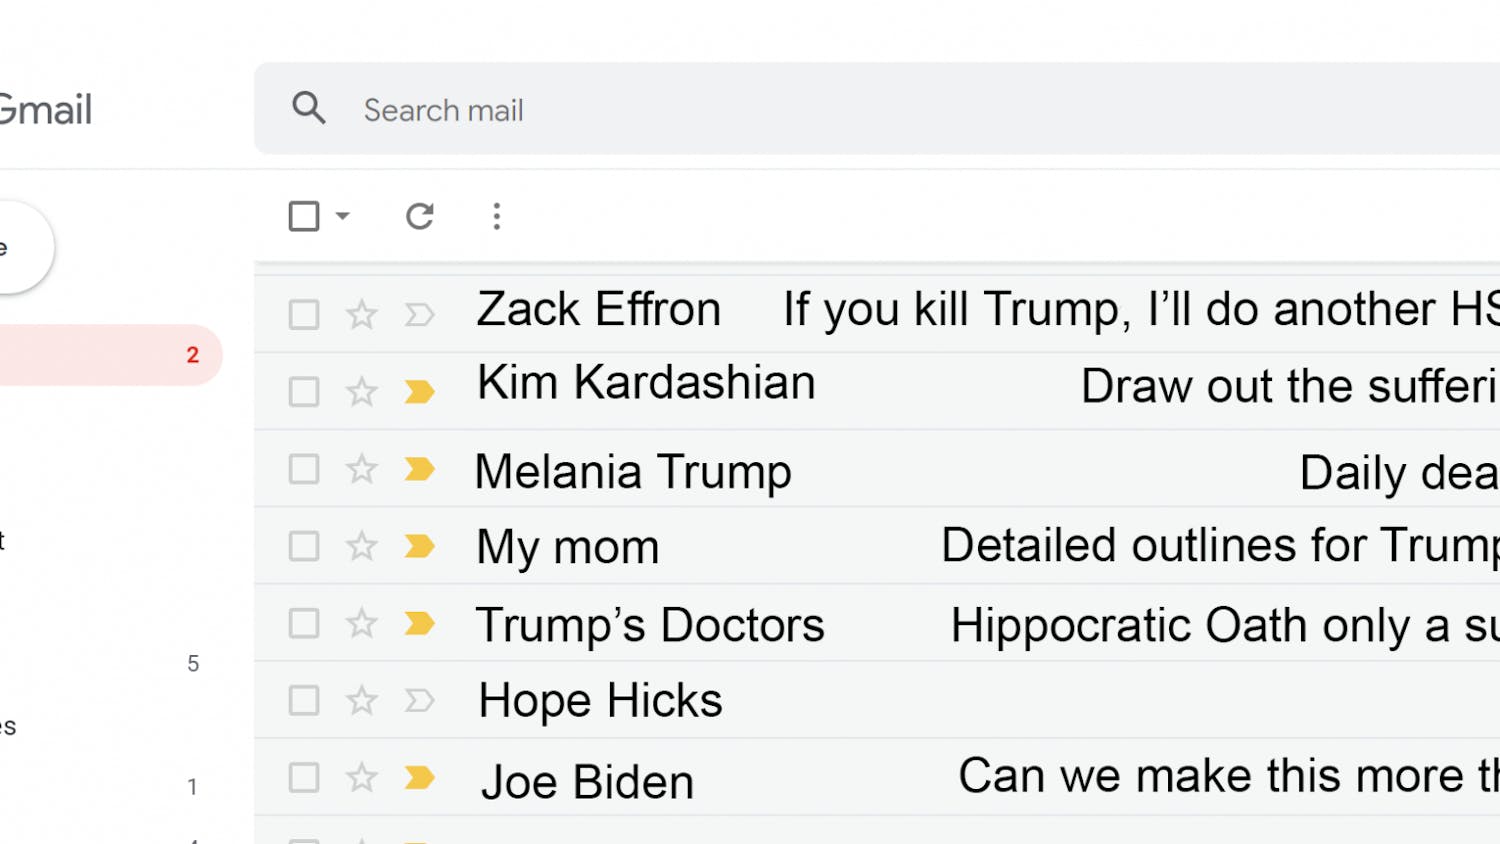Image resolution: width=1500 pixels, height=844 pixels.
Task: Expand the importance marker on Joe Biden's row
Action: 419,777
